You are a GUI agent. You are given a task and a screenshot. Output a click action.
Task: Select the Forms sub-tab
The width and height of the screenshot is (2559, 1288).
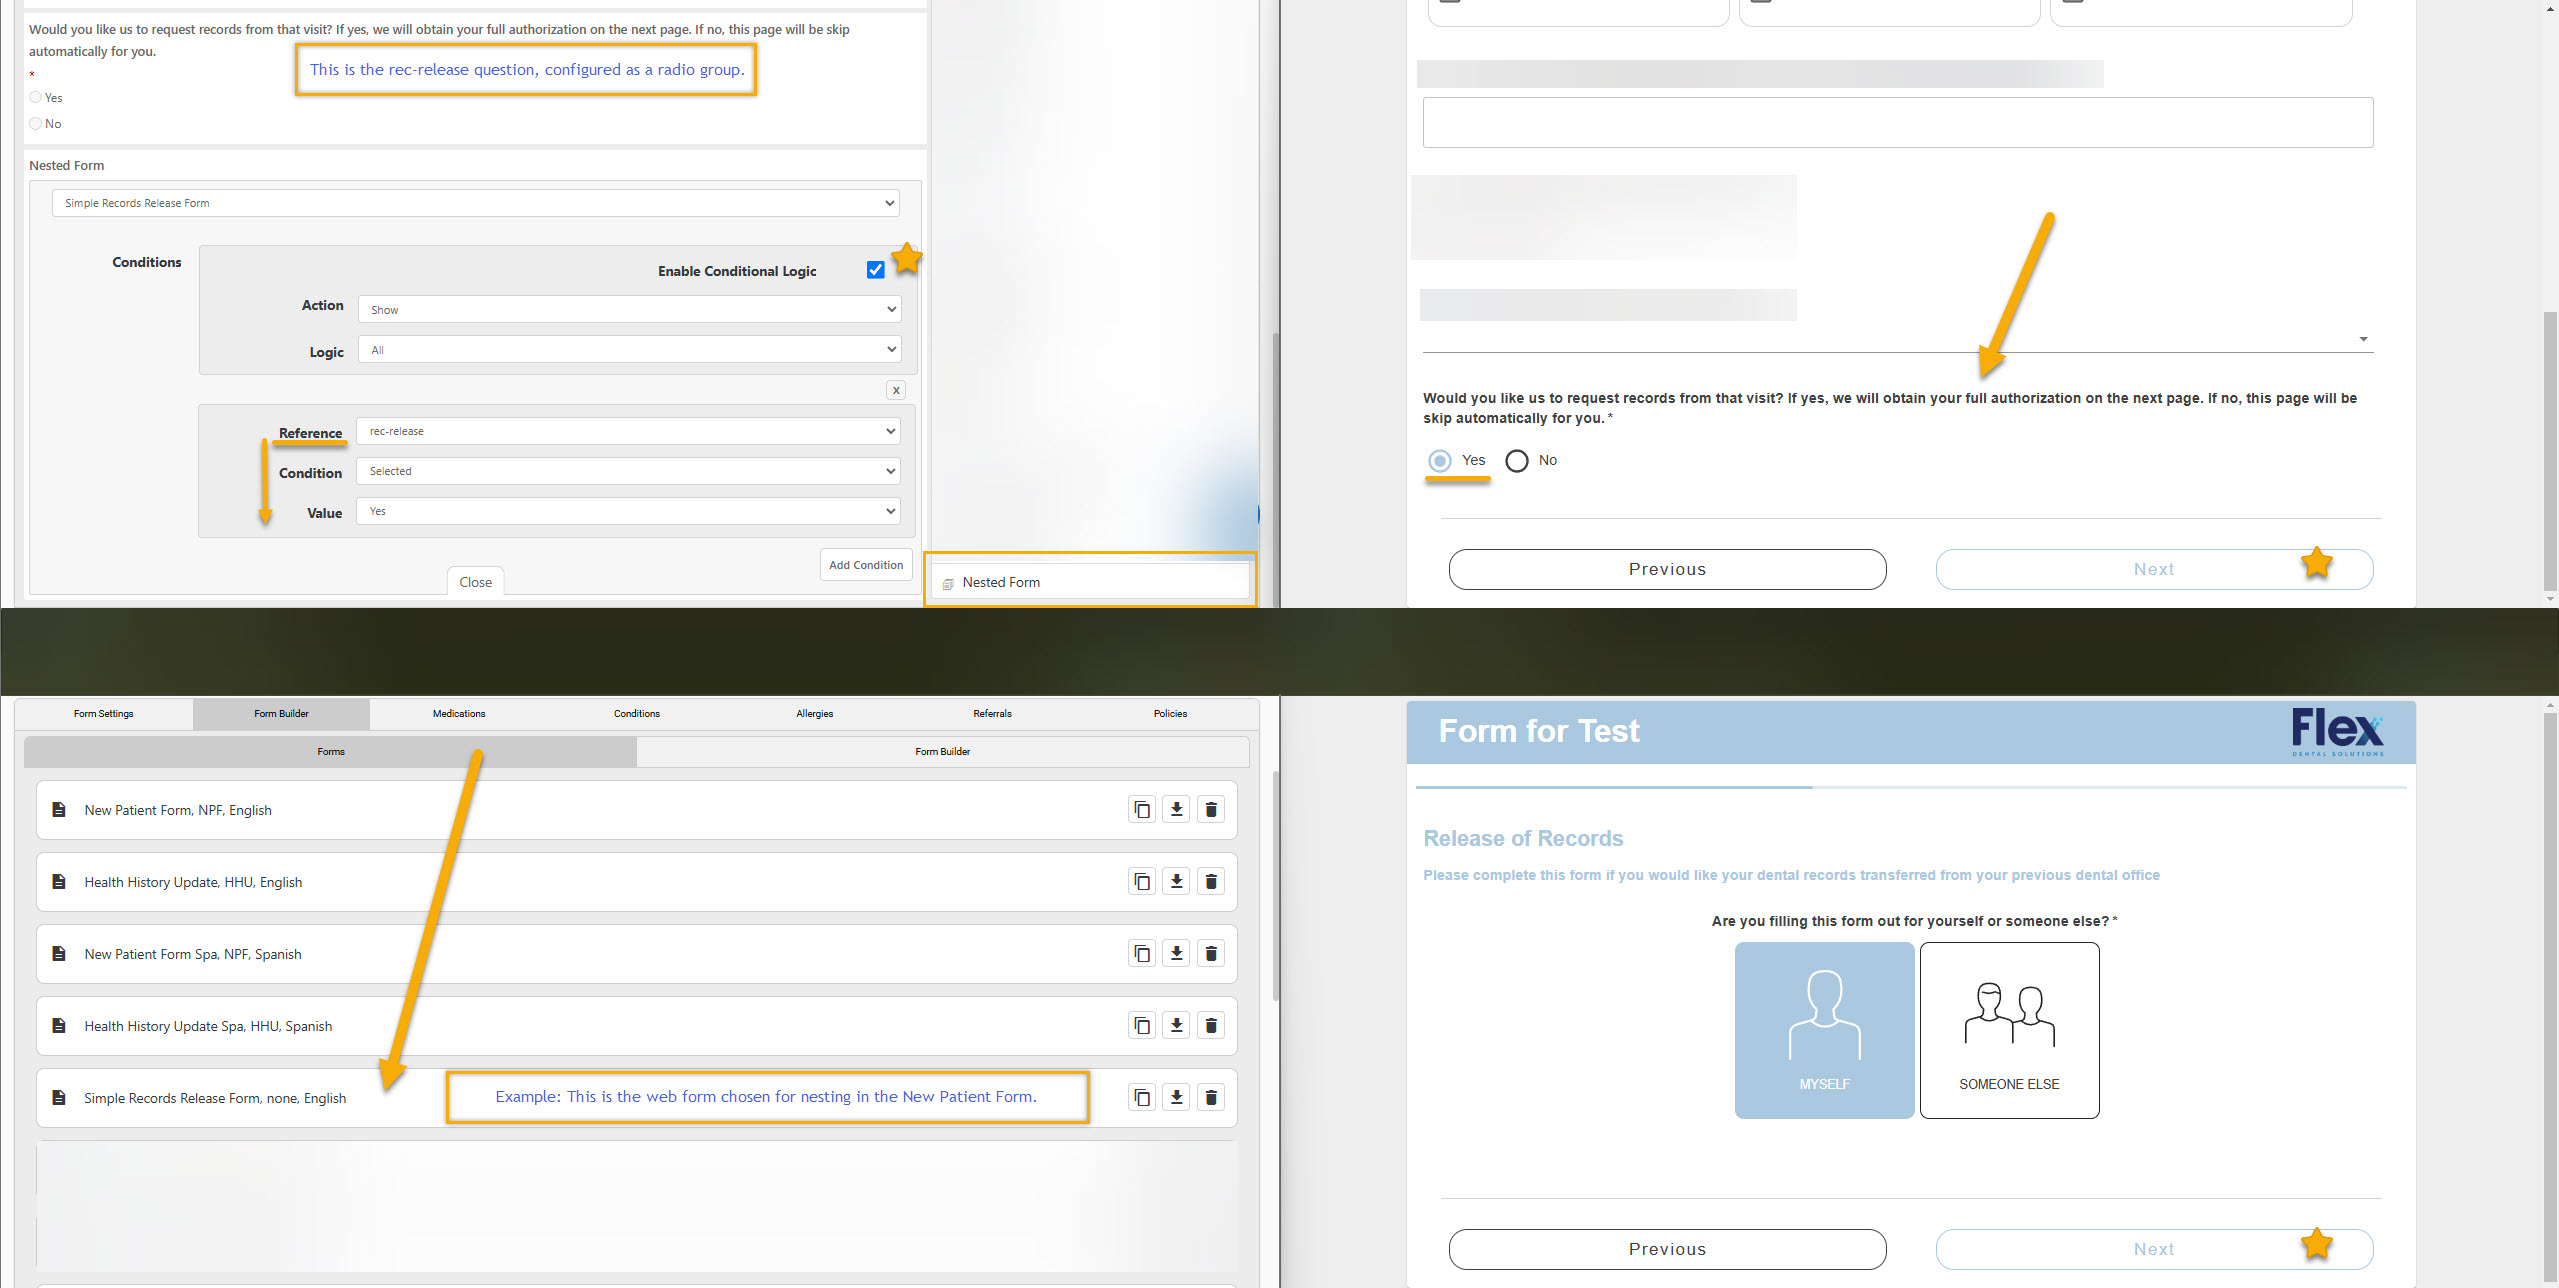[330, 752]
